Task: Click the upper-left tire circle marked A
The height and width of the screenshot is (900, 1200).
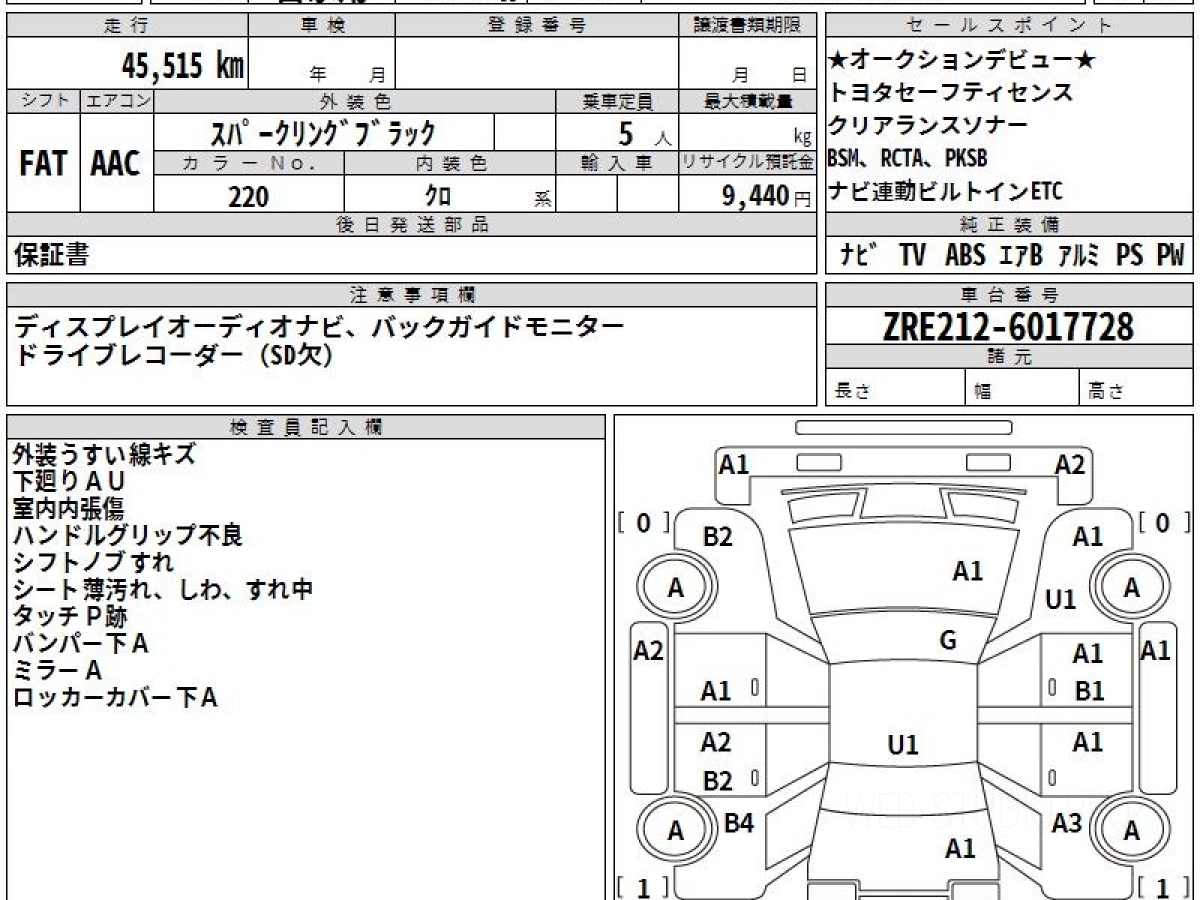Action: pyautogui.click(x=675, y=589)
